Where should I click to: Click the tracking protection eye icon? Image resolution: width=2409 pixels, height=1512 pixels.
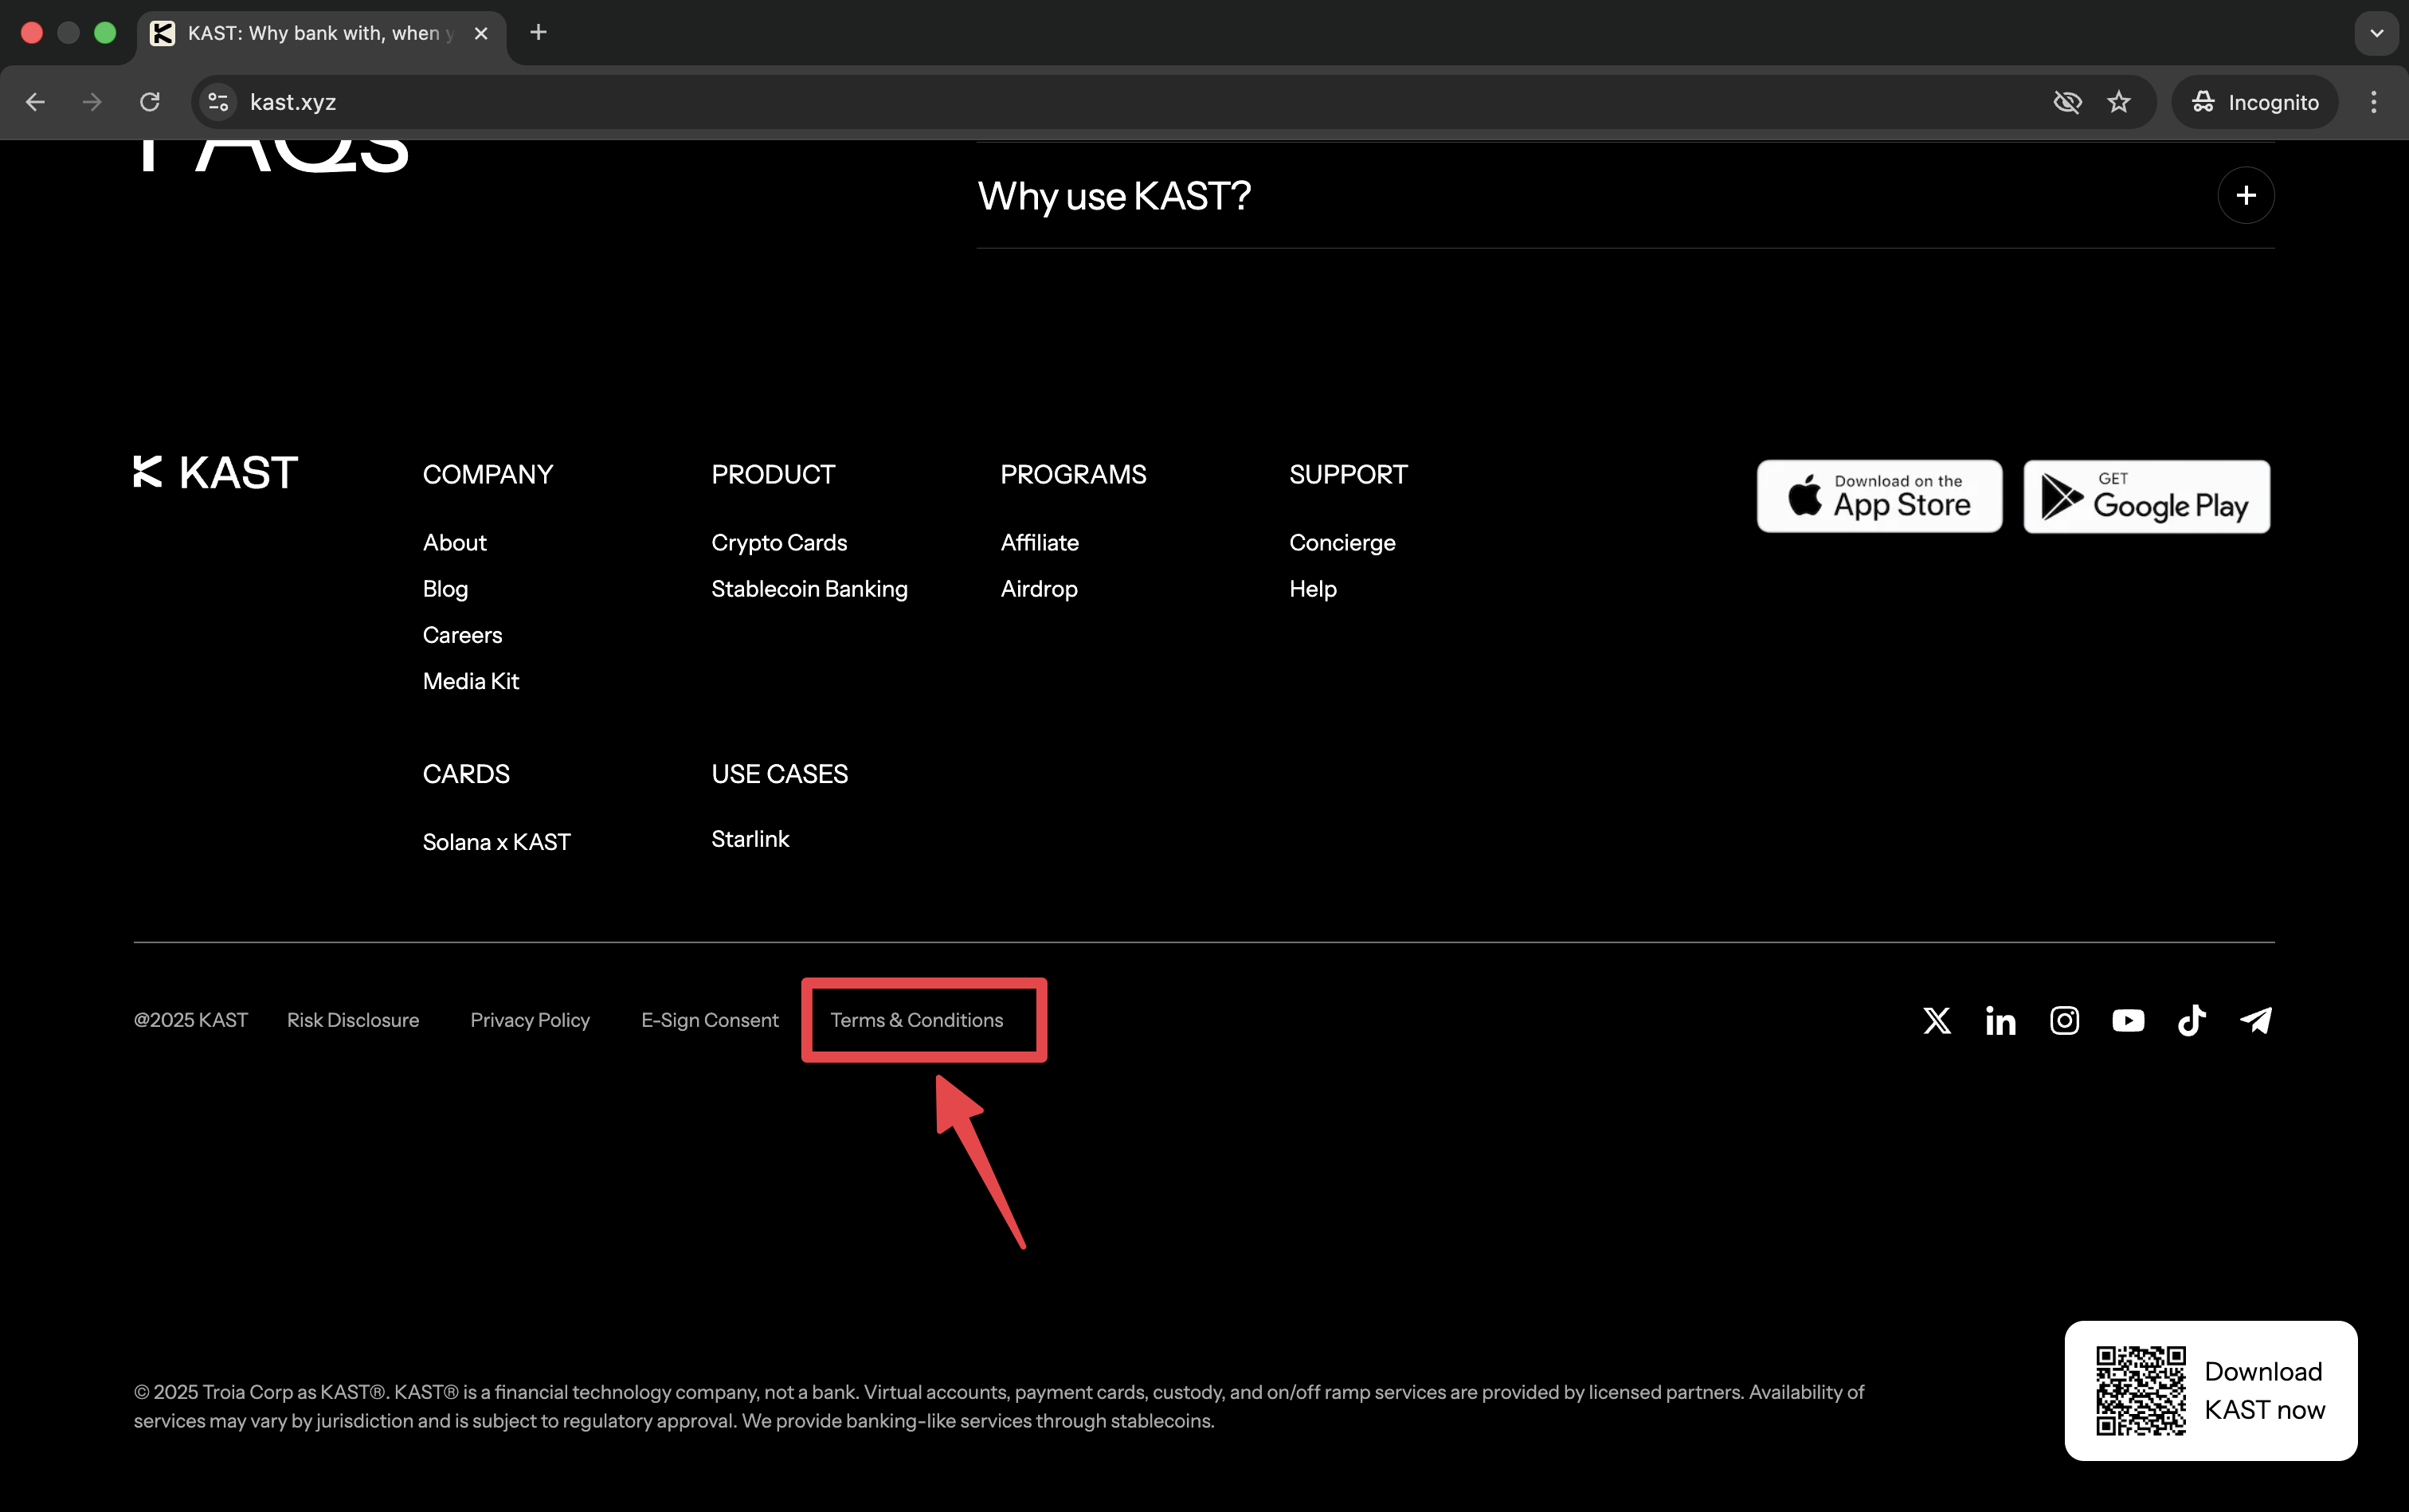click(x=2066, y=102)
